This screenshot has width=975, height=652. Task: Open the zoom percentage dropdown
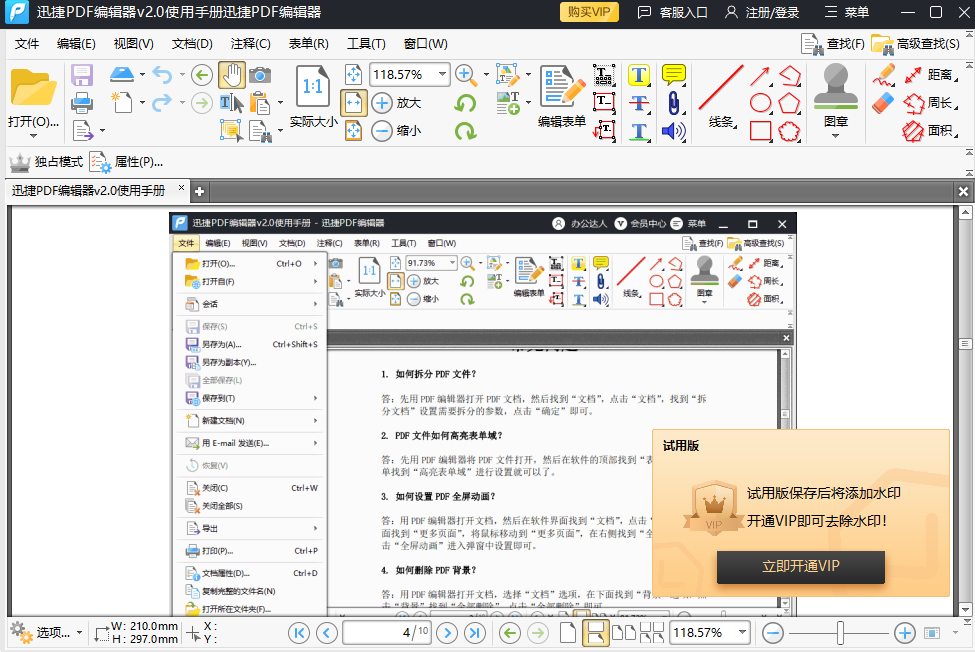pyautogui.click(x=443, y=74)
